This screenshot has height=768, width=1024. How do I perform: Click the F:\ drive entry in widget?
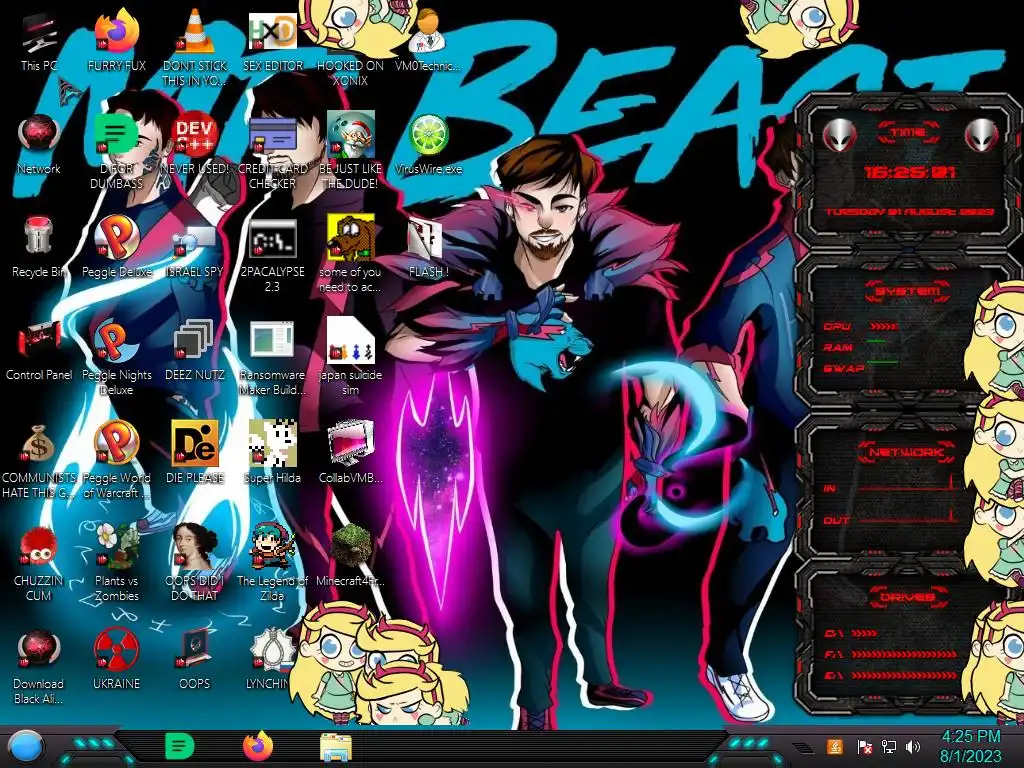(x=890, y=654)
